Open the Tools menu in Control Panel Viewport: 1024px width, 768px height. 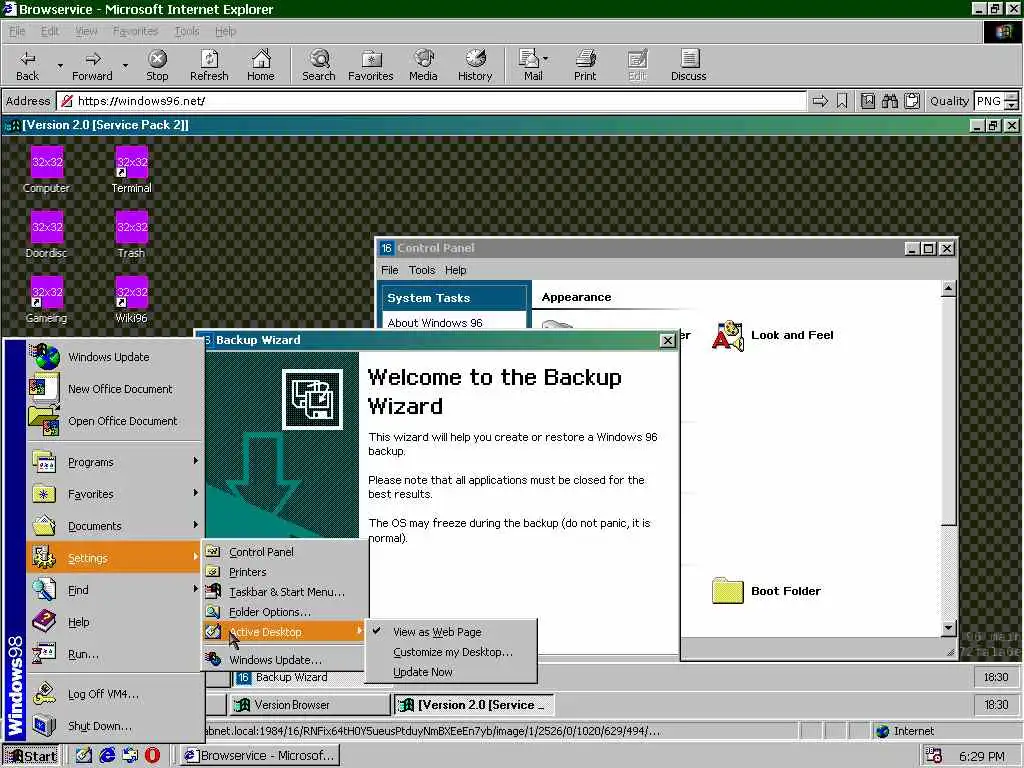(x=422, y=270)
